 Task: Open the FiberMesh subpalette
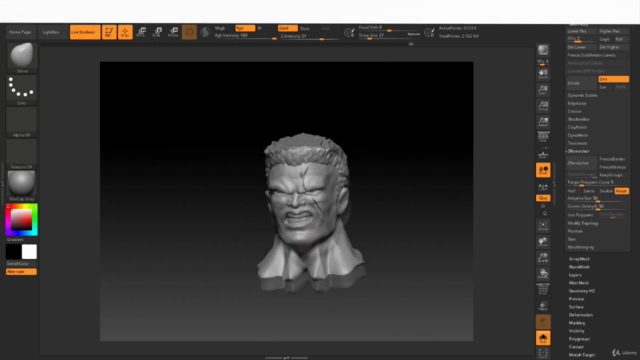tap(579, 283)
